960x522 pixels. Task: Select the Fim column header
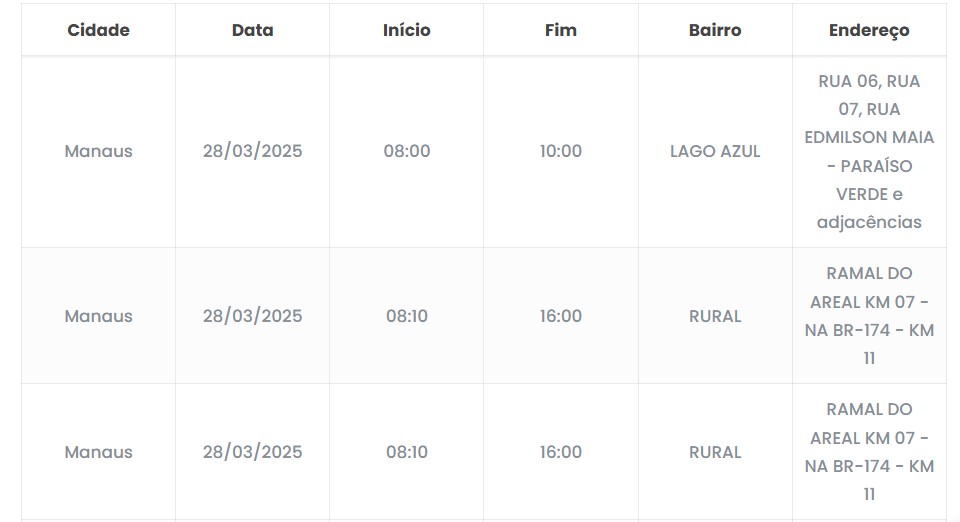click(x=561, y=30)
